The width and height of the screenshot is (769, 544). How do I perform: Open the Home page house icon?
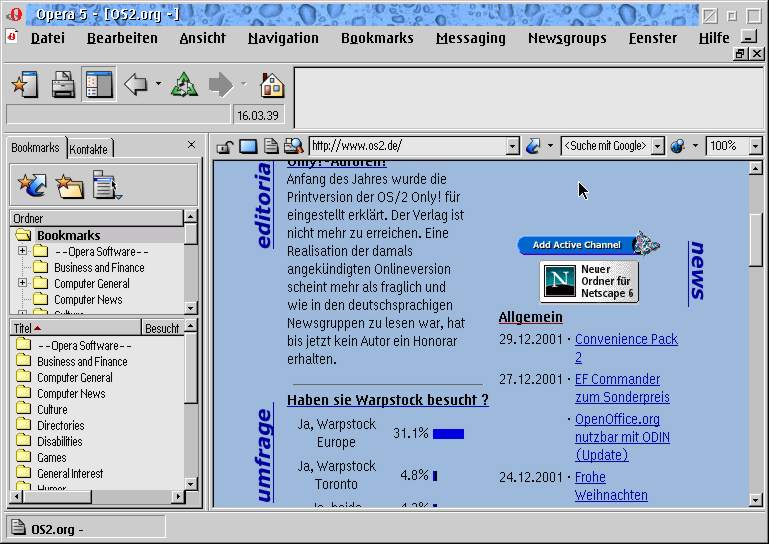[272, 85]
